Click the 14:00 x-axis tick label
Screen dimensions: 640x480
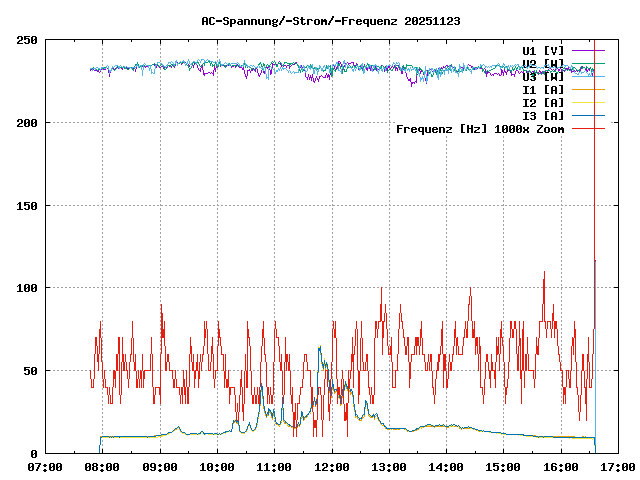click(445, 467)
